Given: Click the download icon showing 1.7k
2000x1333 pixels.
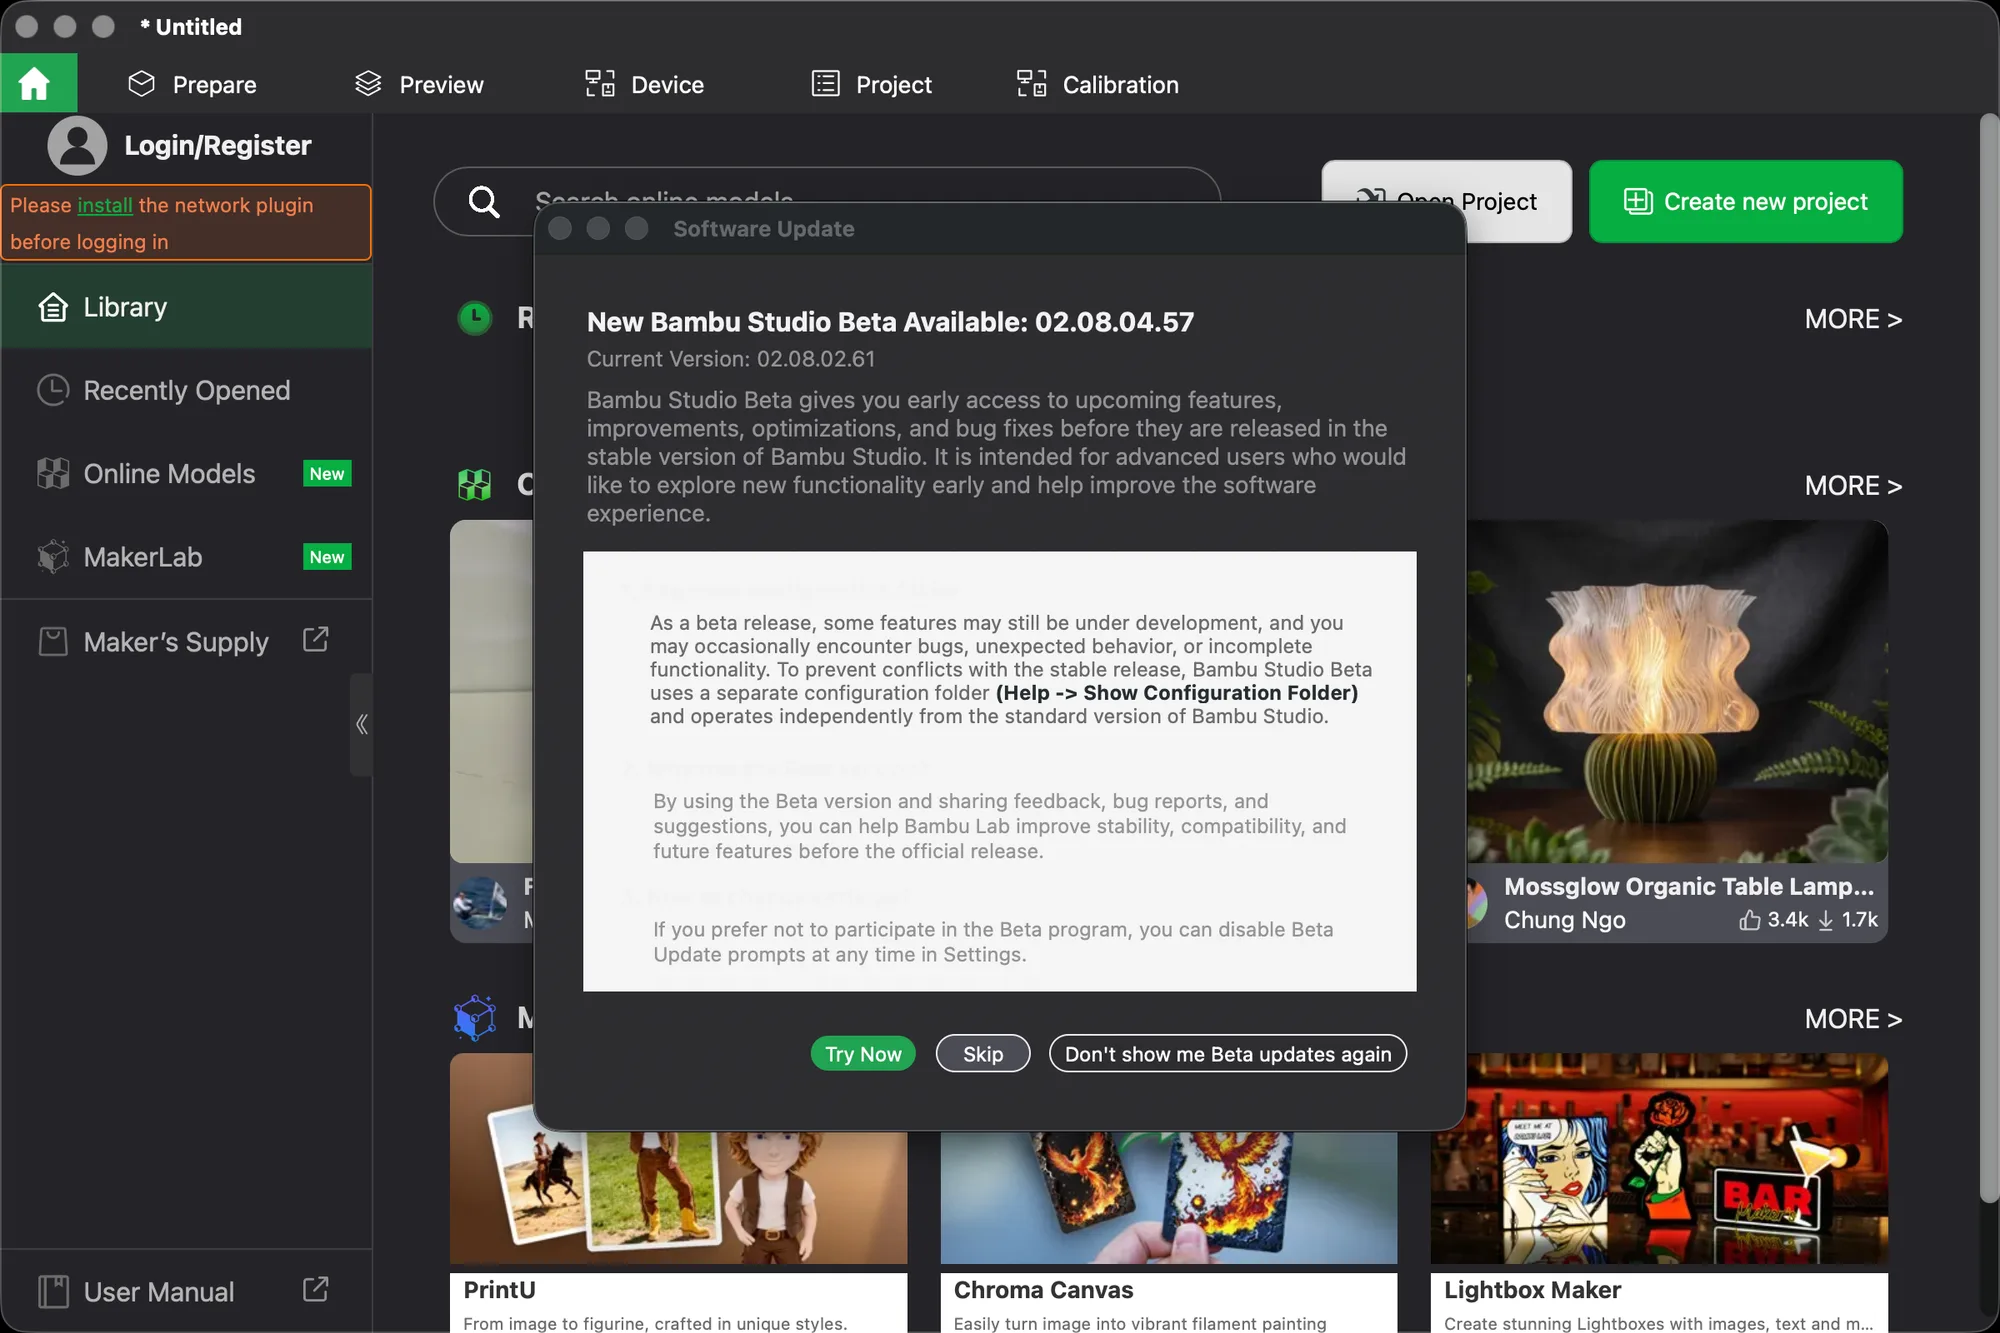Looking at the screenshot, I should point(1825,920).
